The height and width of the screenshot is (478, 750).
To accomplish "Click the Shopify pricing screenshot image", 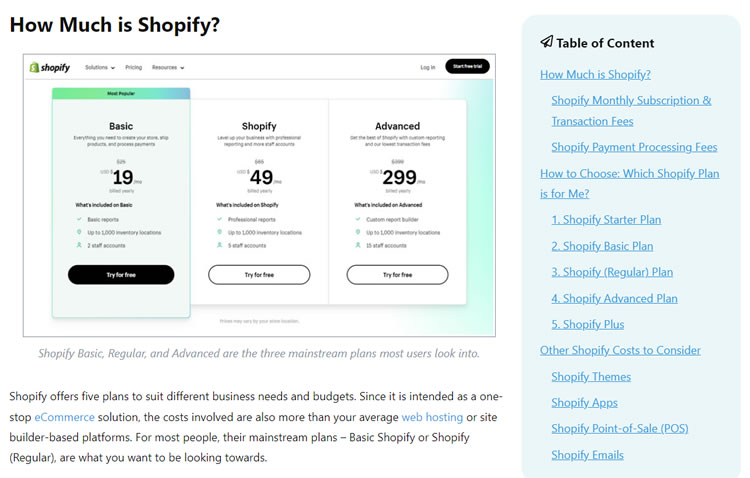I will tap(259, 195).
